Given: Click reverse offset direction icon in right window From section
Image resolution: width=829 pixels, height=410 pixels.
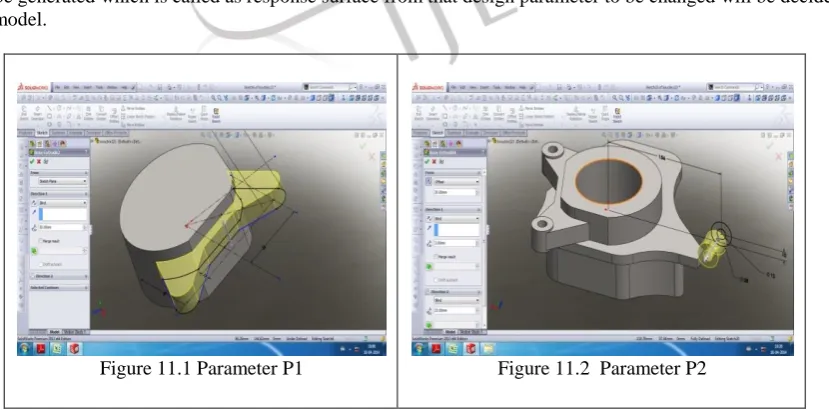Looking at the screenshot, I should click(x=429, y=181).
